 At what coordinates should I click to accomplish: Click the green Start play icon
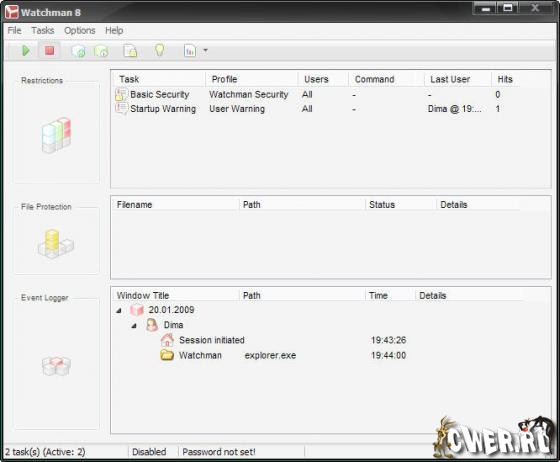click(x=26, y=51)
